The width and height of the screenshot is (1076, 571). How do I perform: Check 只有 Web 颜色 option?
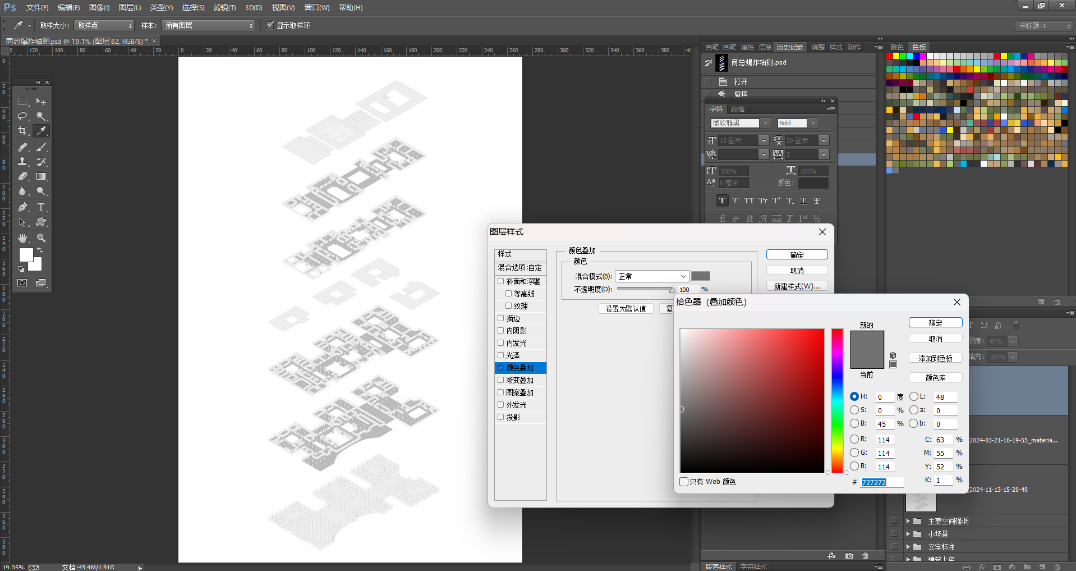(x=684, y=482)
